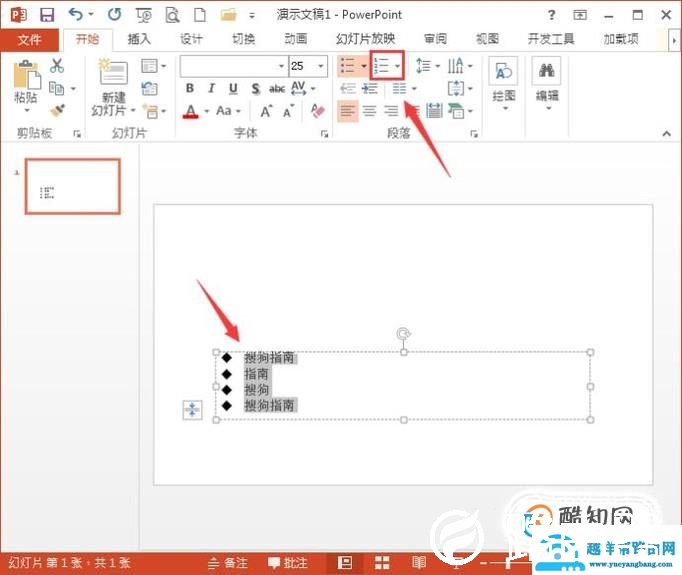
Task: Open the 文件 file menu
Action: [x=29, y=40]
